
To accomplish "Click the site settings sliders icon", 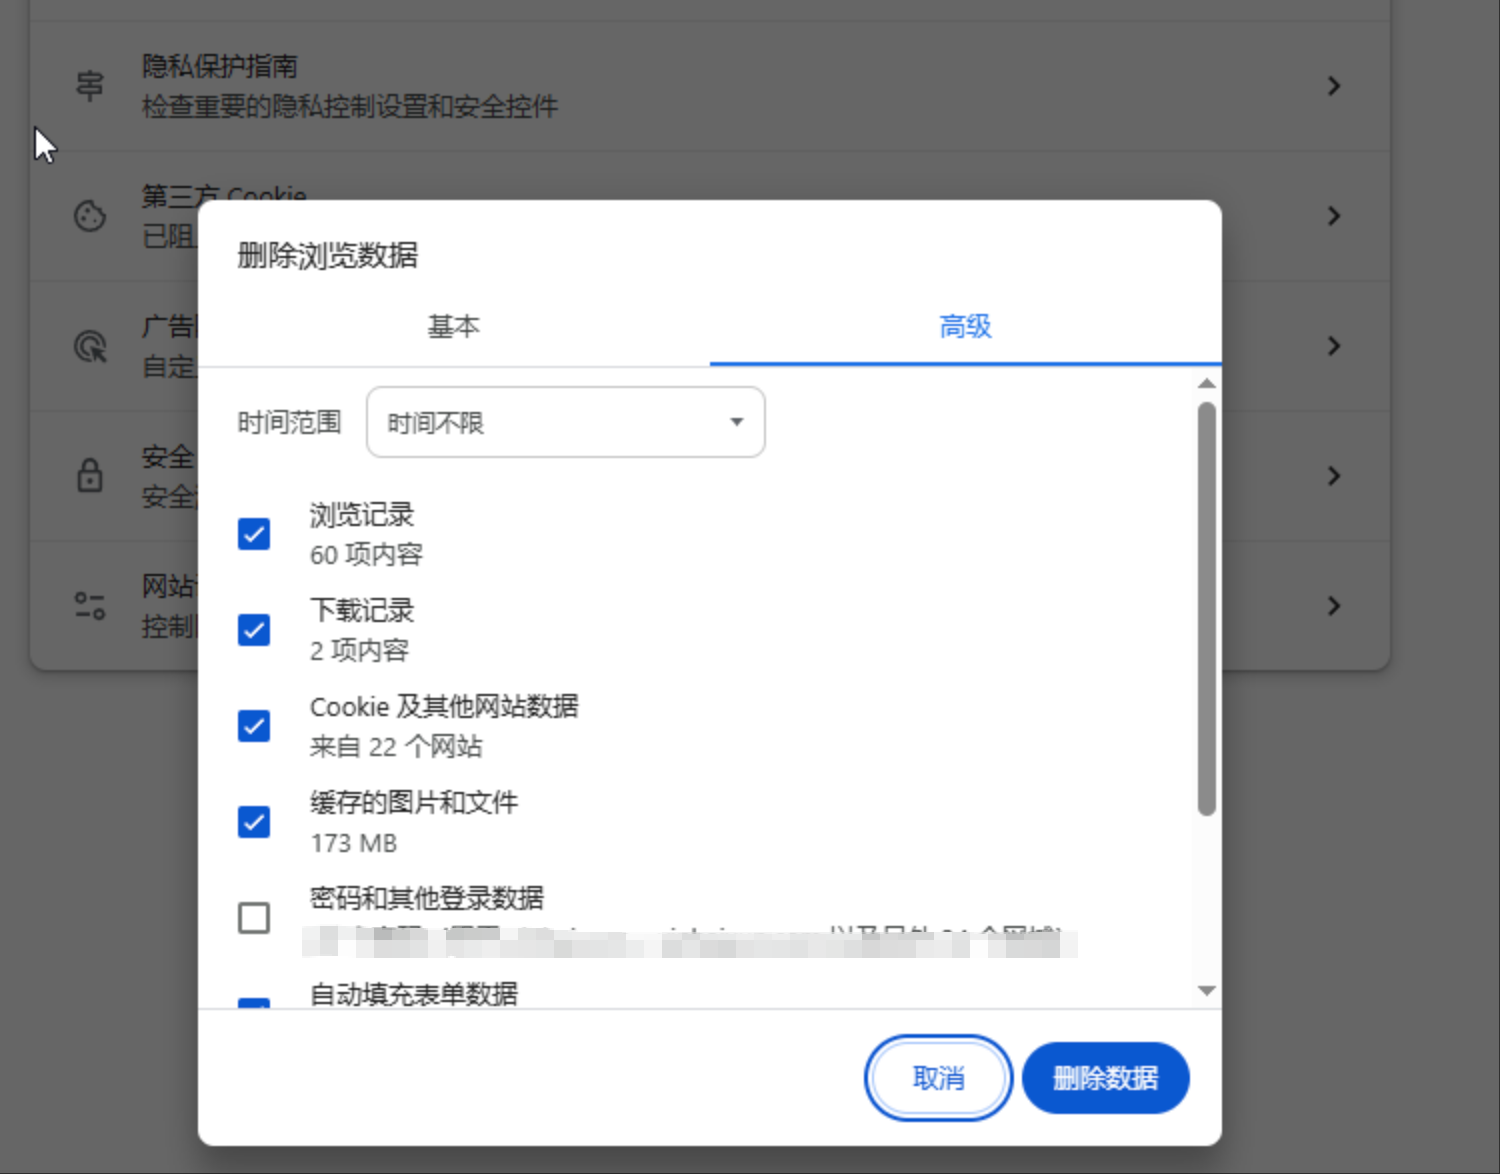I will (90, 606).
